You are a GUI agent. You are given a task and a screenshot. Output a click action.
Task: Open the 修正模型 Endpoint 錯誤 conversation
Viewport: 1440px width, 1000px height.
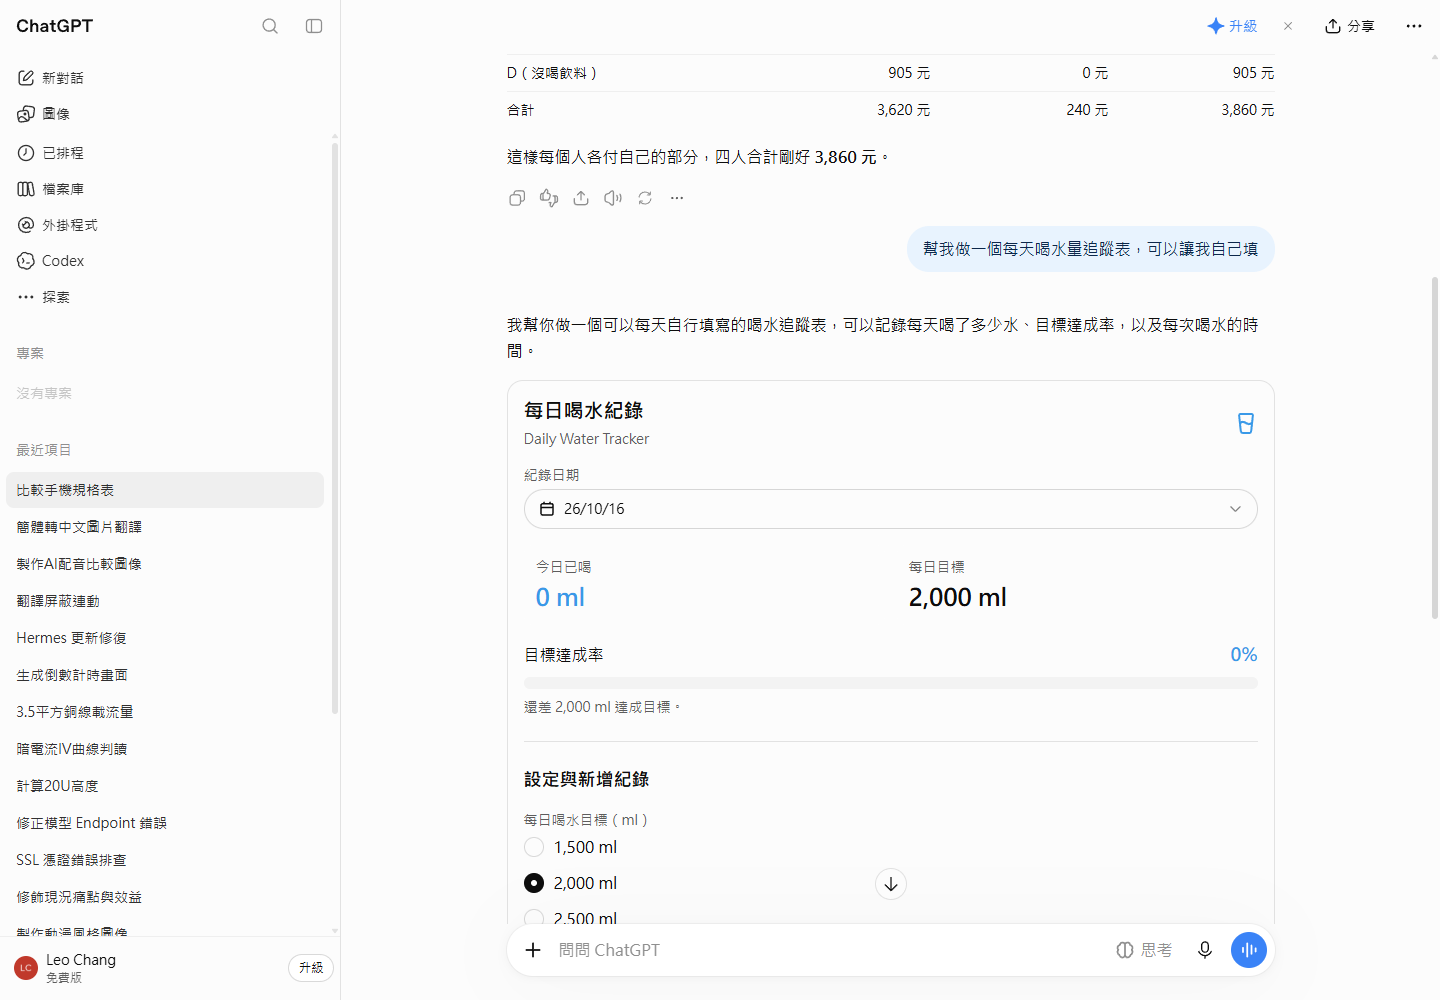pyautogui.click(x=165, y=823)
